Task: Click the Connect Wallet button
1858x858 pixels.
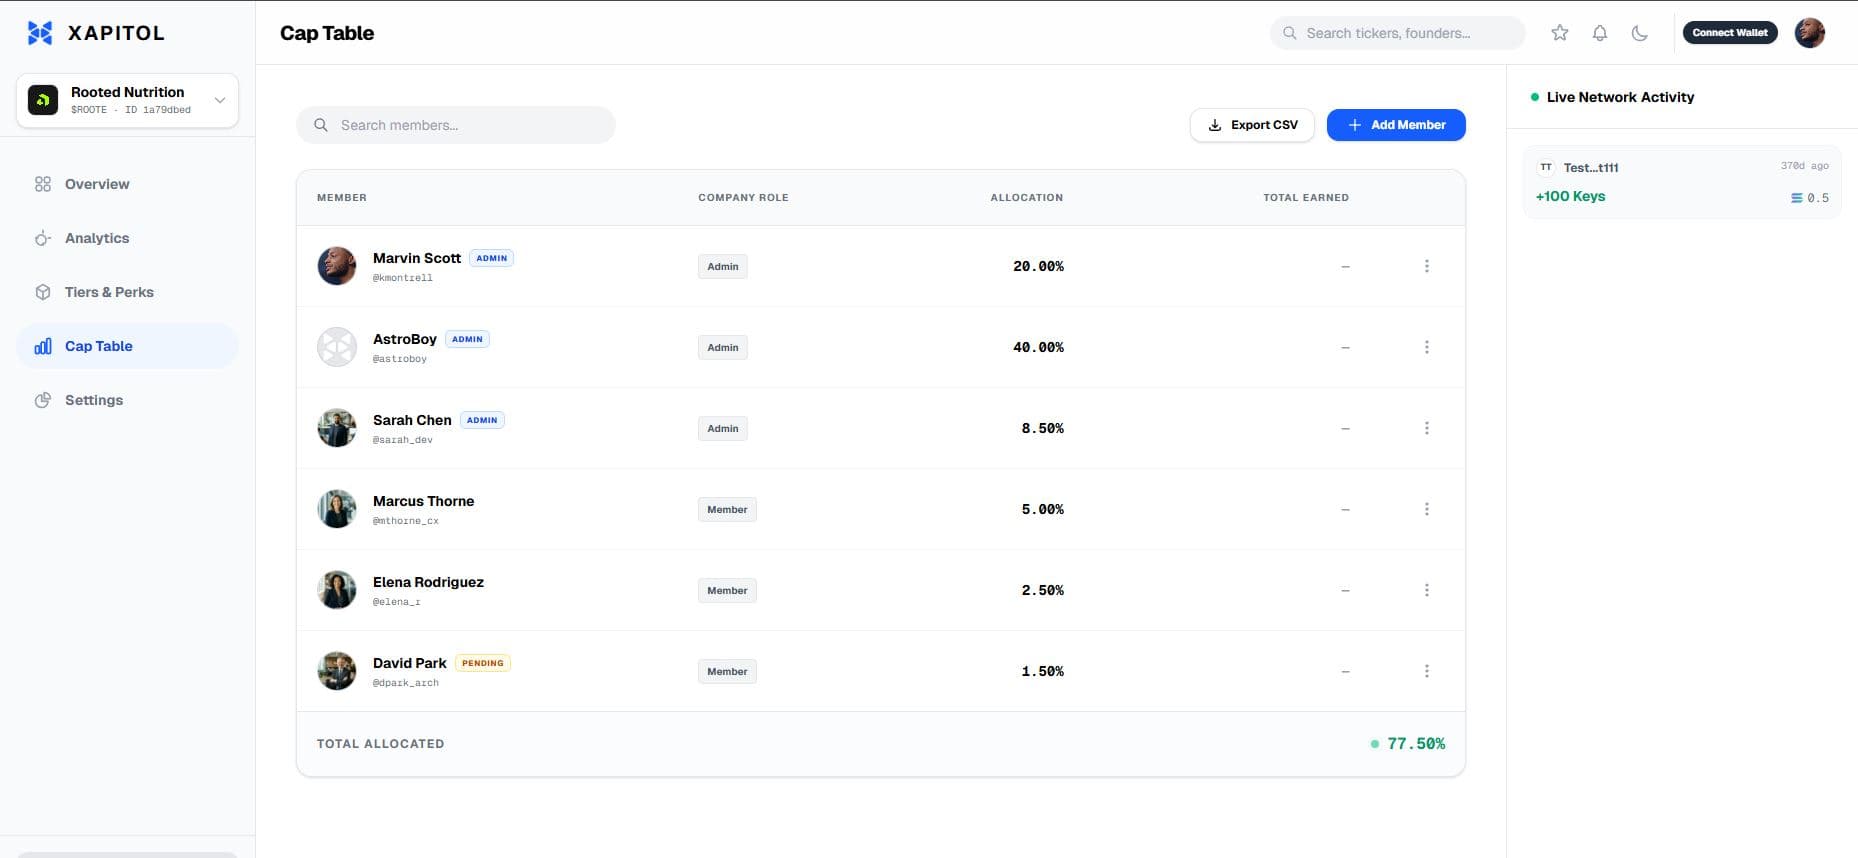Action: [x=1730, y=33]
